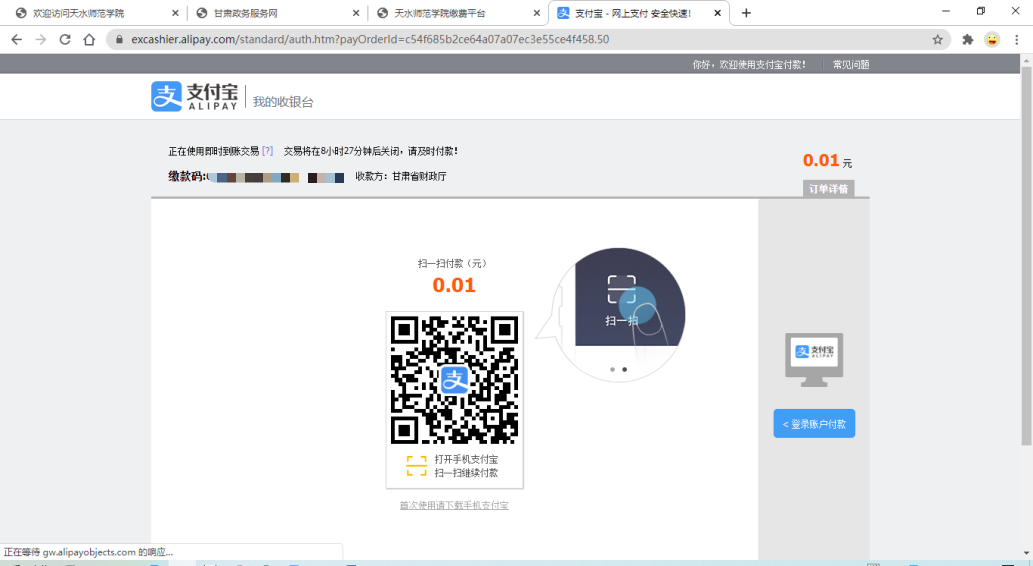Image resolution: width=1033 pixels, height=566 pixels.
Task: Open the profile avatar icon
Action: point(992,40)
